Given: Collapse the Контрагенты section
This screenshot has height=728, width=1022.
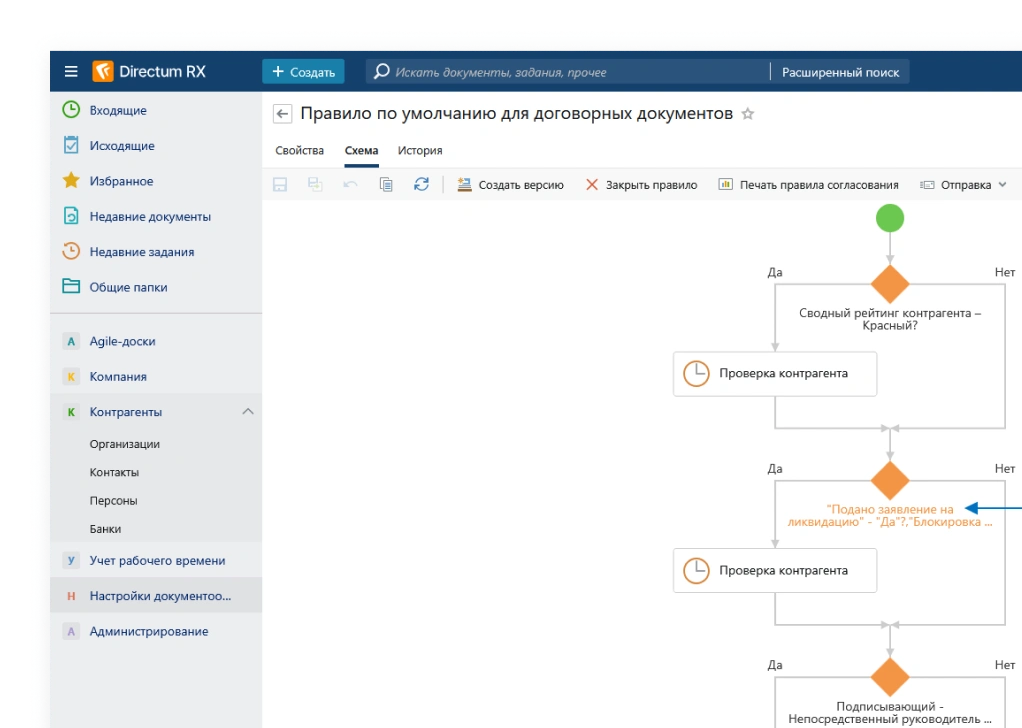Looking at the screenshot, I should pyautogui.click(x=248, y=412).
